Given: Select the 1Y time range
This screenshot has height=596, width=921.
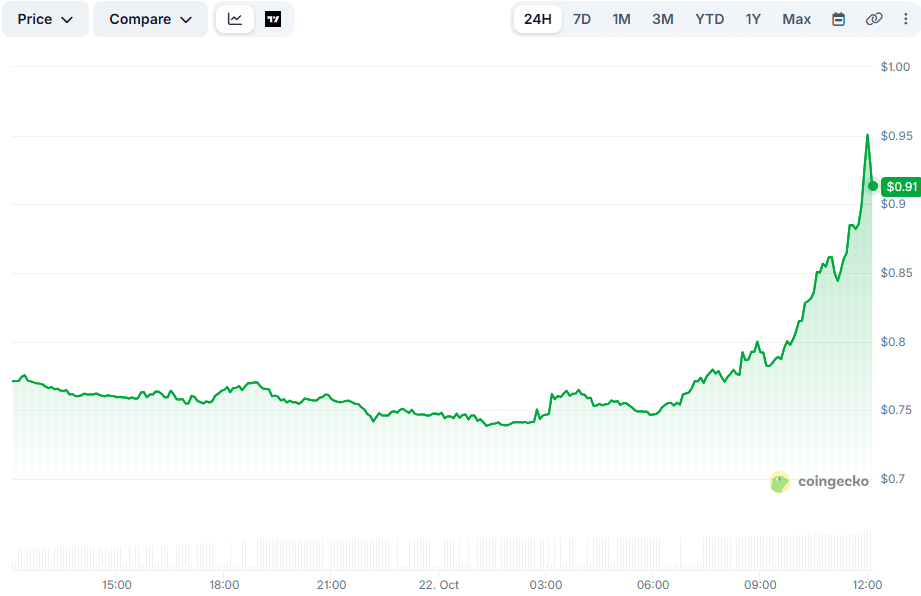Looking at the screenshot, I should coord(753,19).
